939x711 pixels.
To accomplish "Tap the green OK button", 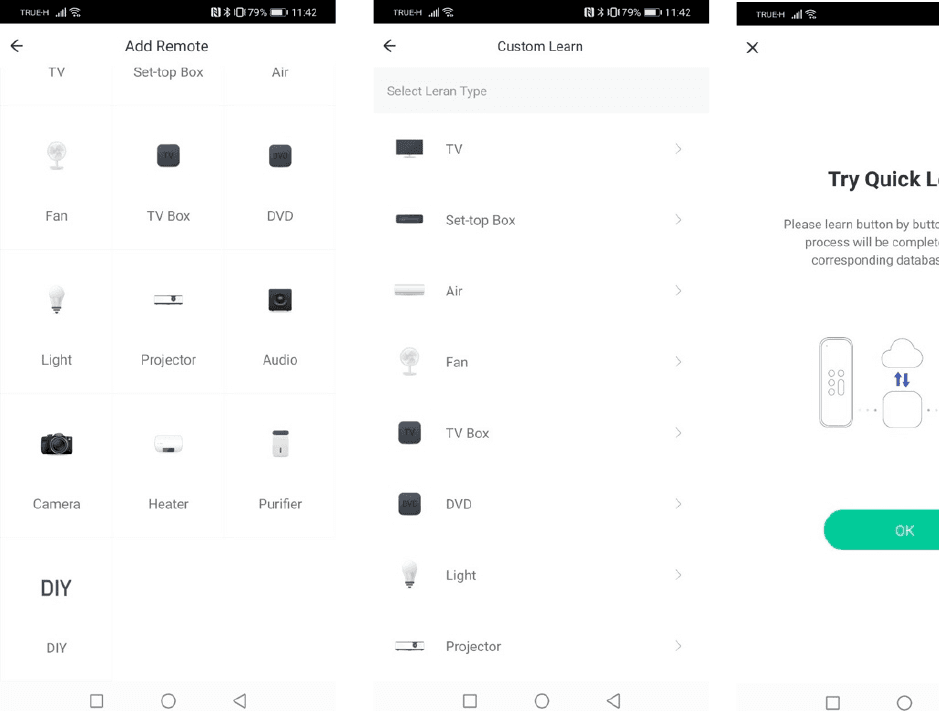I will [882, 530].
